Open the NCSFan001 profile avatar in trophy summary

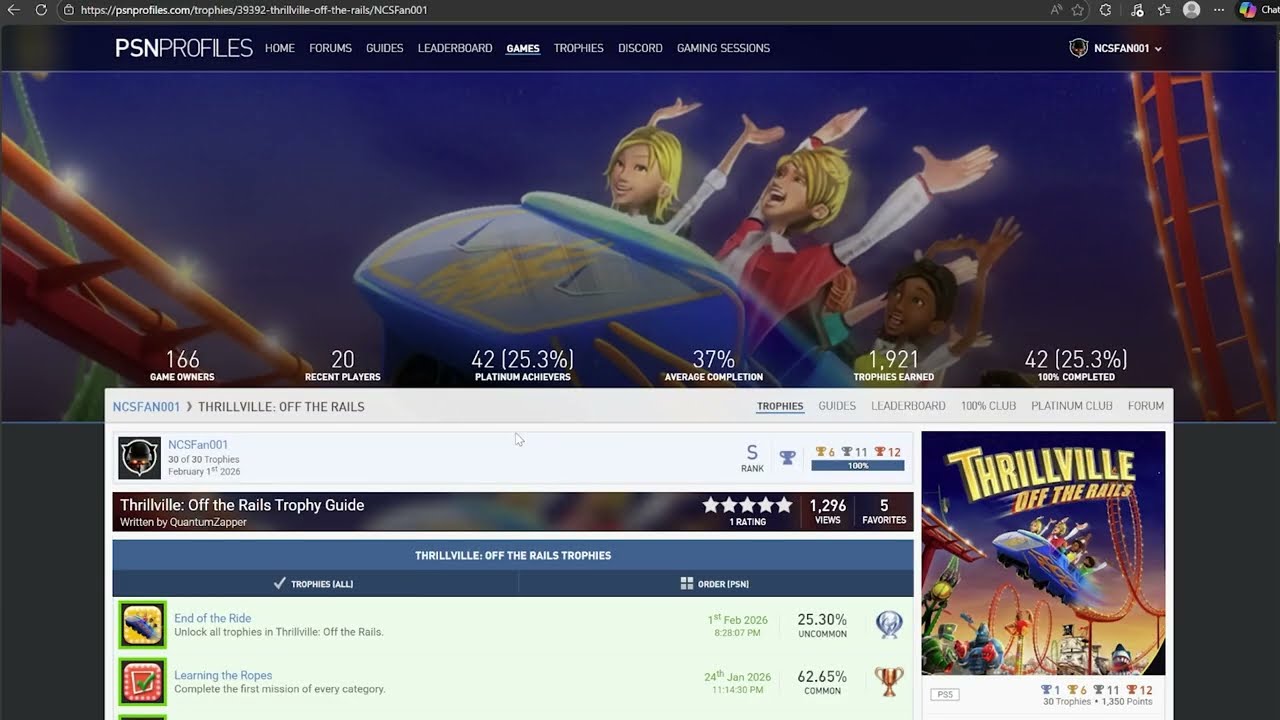click(x=139, y=457)
